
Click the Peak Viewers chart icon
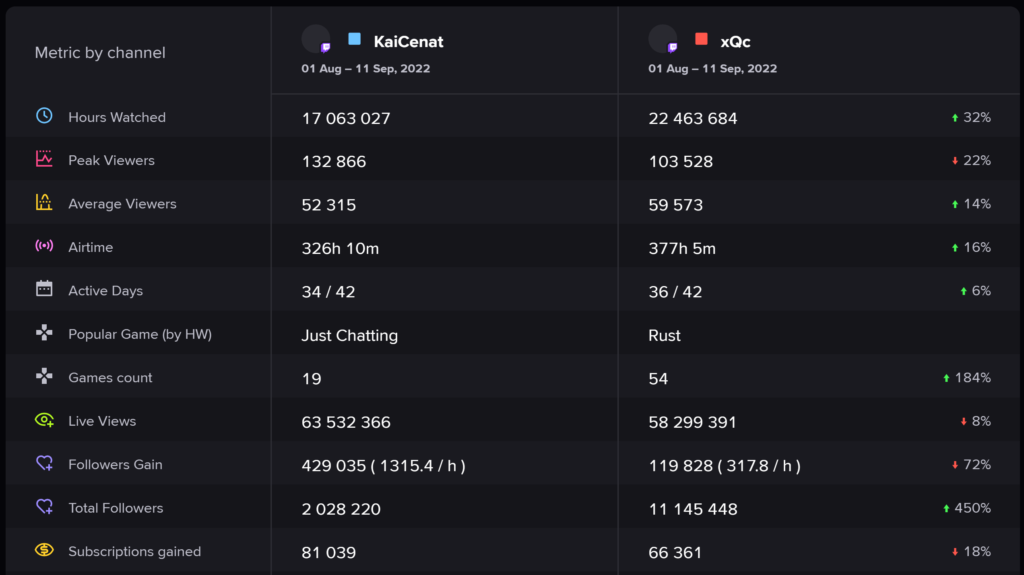click(44, 159)
